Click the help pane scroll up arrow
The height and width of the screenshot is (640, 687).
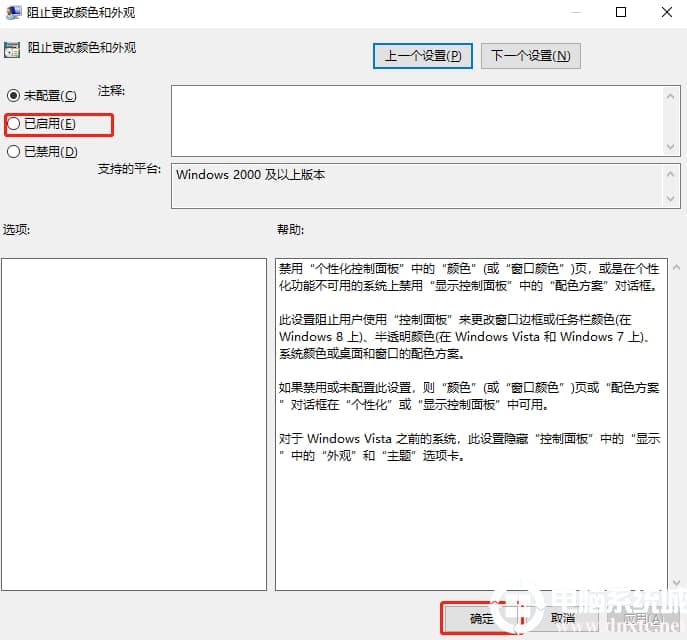coord(676,267)
